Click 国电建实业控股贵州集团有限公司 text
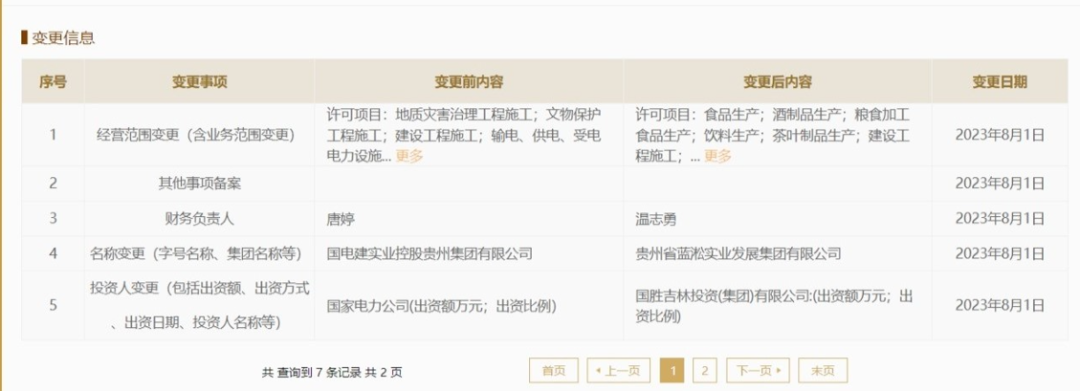The height and width of the screenshot is (391, 1080). pos(430,254)
